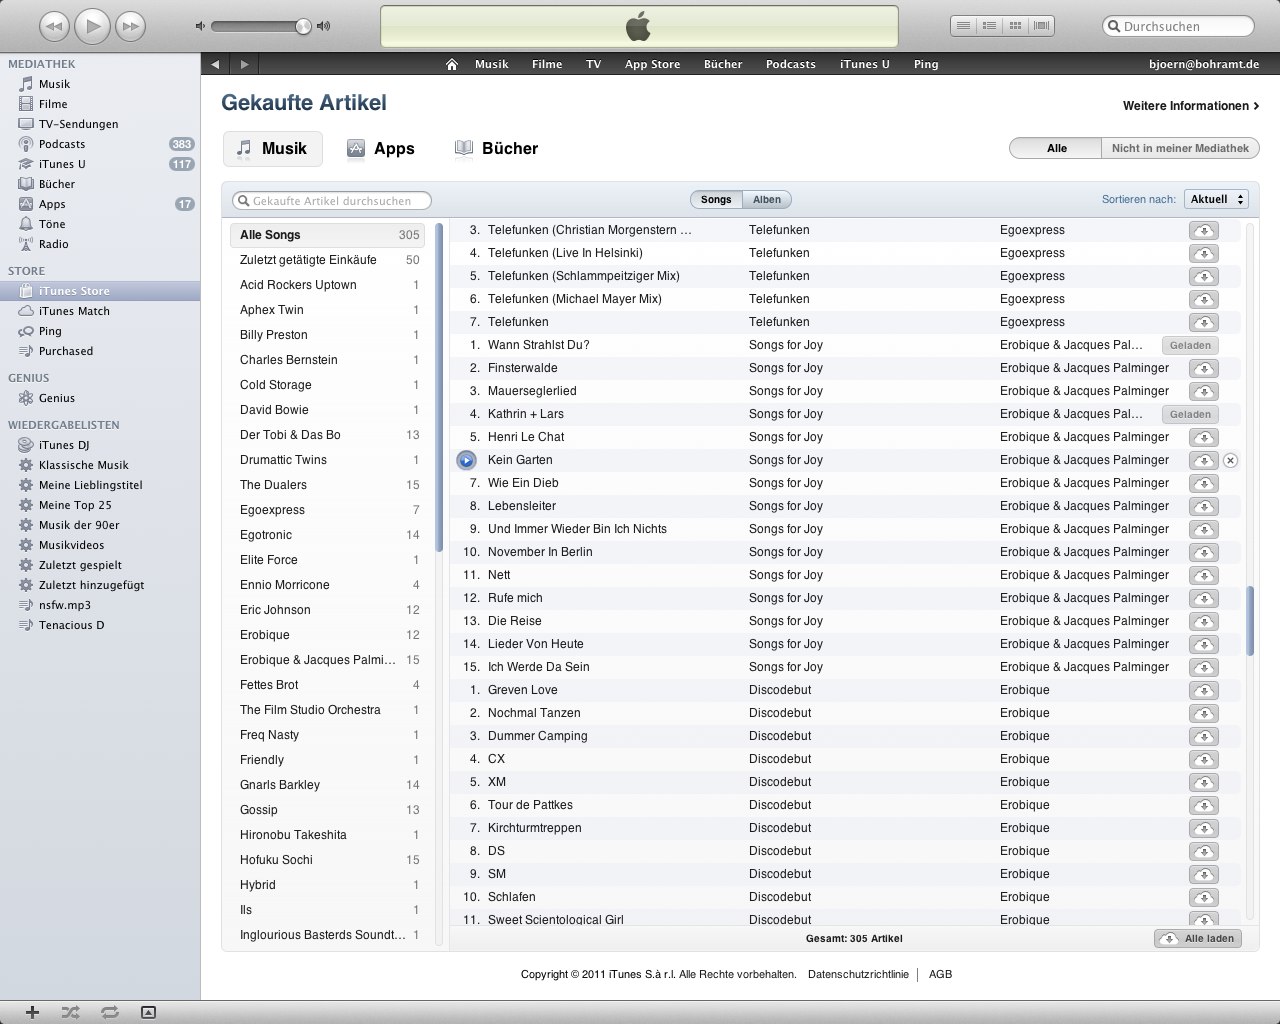Adjust the volume slider knob

tap(303, 26)
